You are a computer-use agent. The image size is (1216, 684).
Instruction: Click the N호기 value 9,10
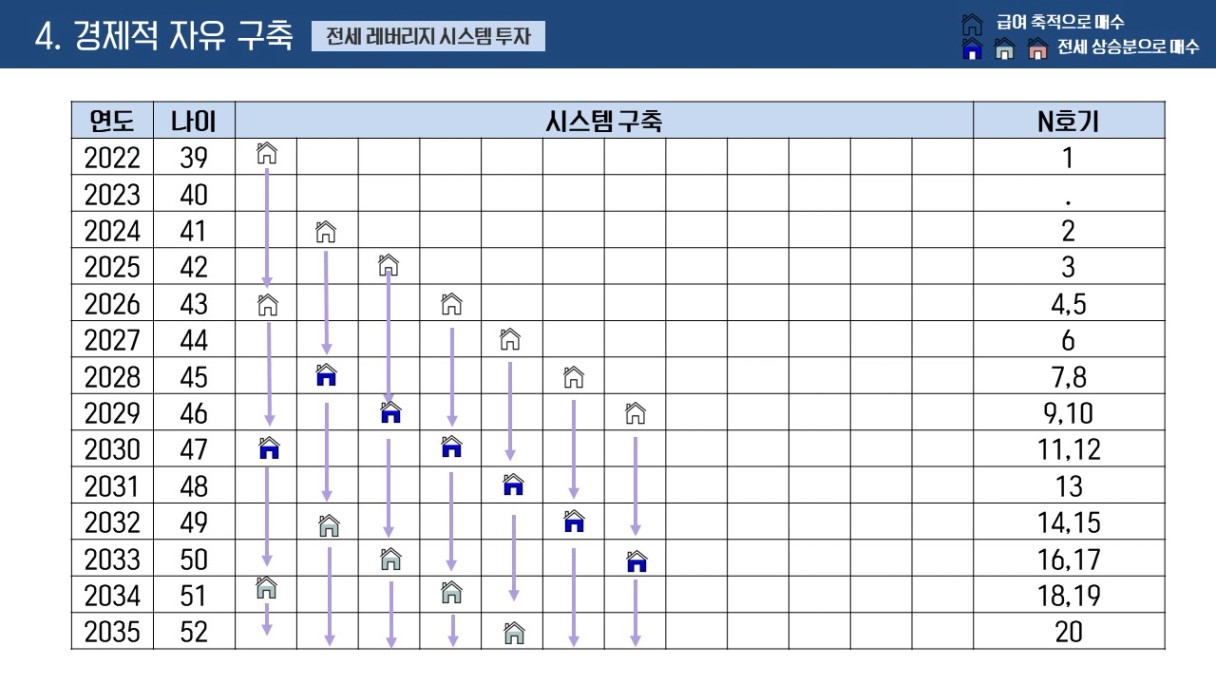tap(1069, 413)
